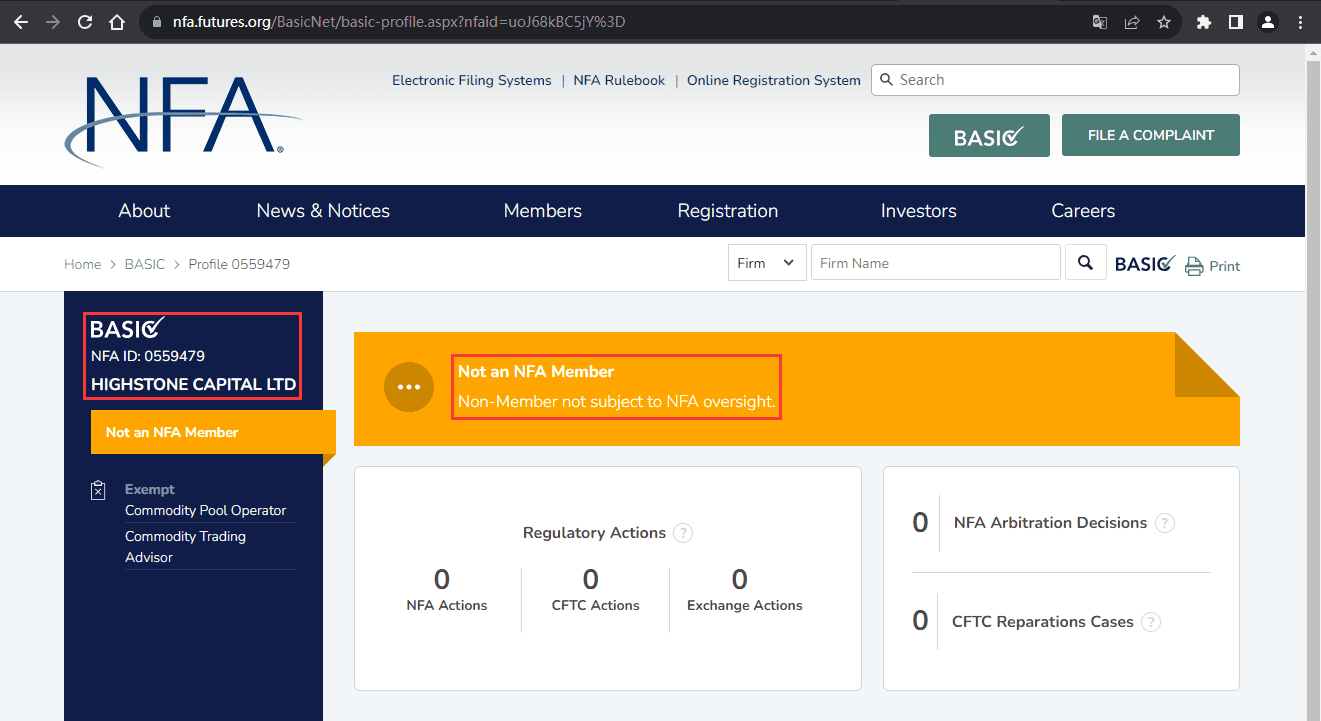Go back with browser back arrow
The height and width of the screenshot is (721, 1321).
(x=20, y=21)
